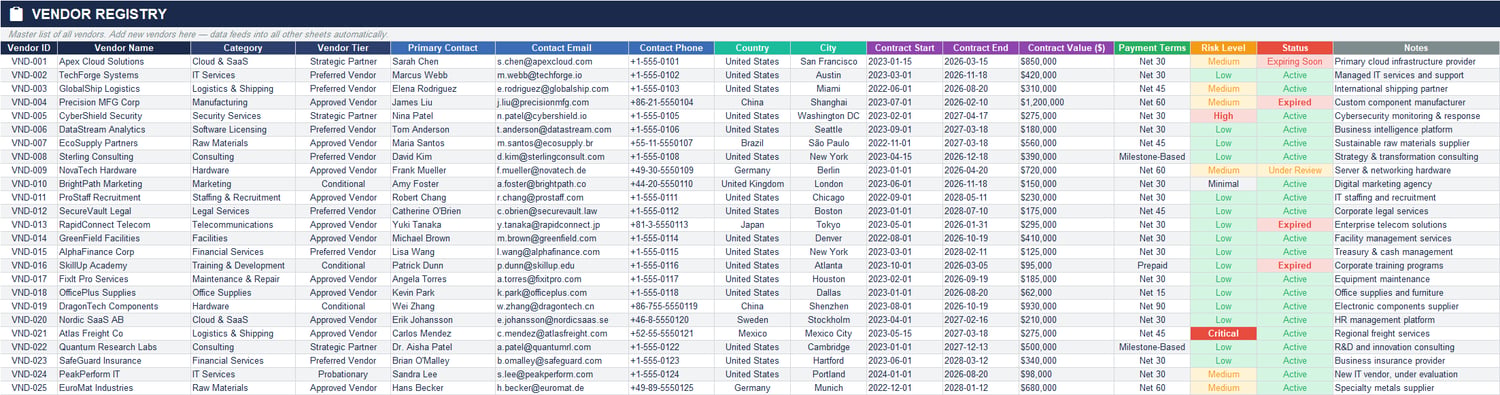
Task: Click the Contact Email column header
Action: pos(561,47)
